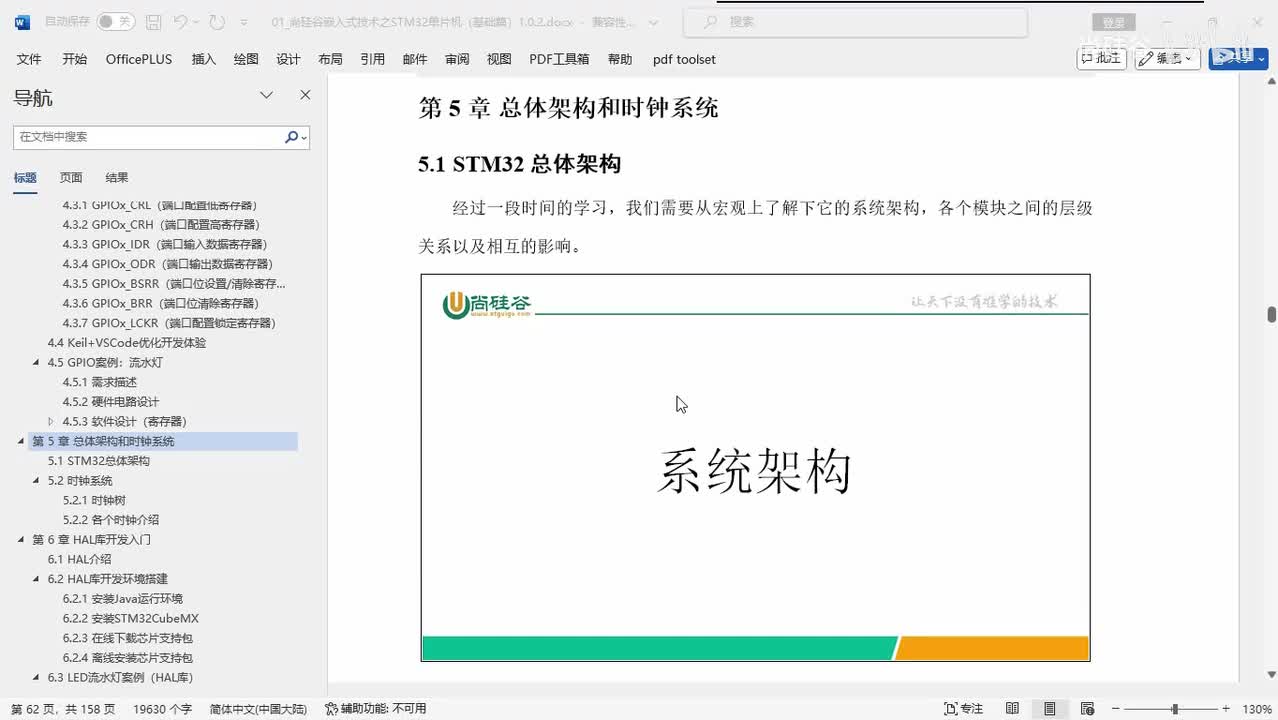The image size is (1278, 720).
Task: Open the 共享 share dropdown button
Action: [1238, 58]
